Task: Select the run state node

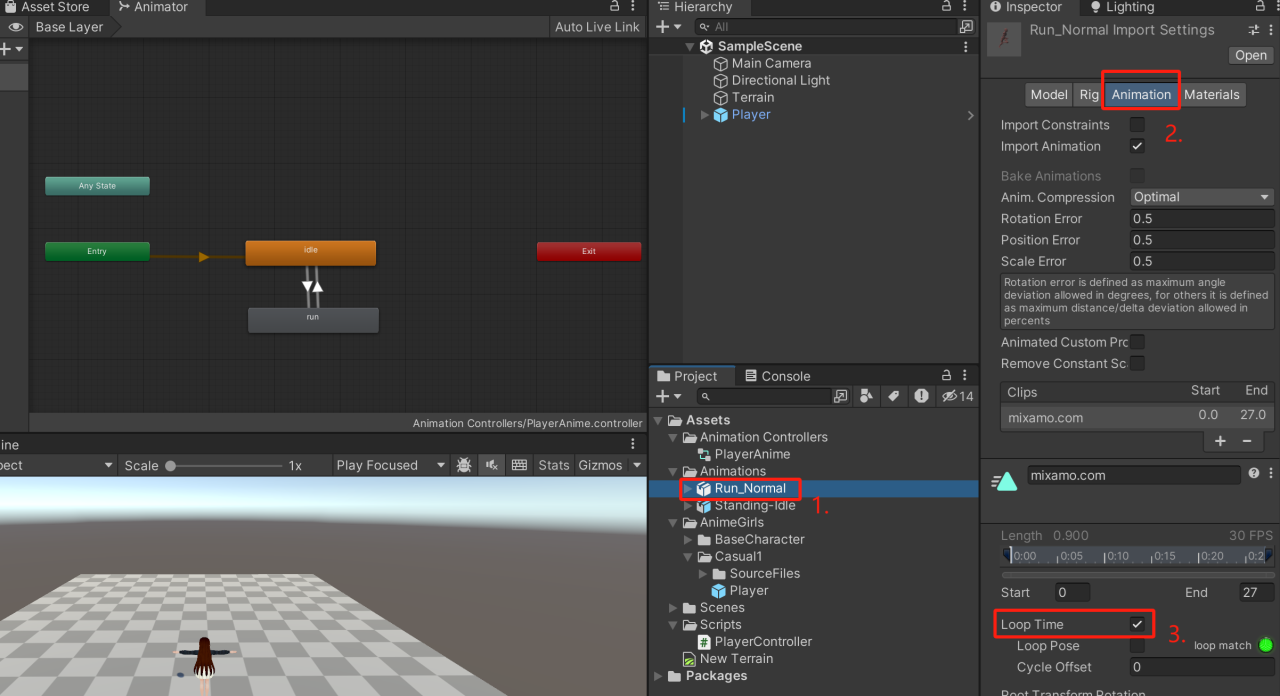Action: pos(313,320)
